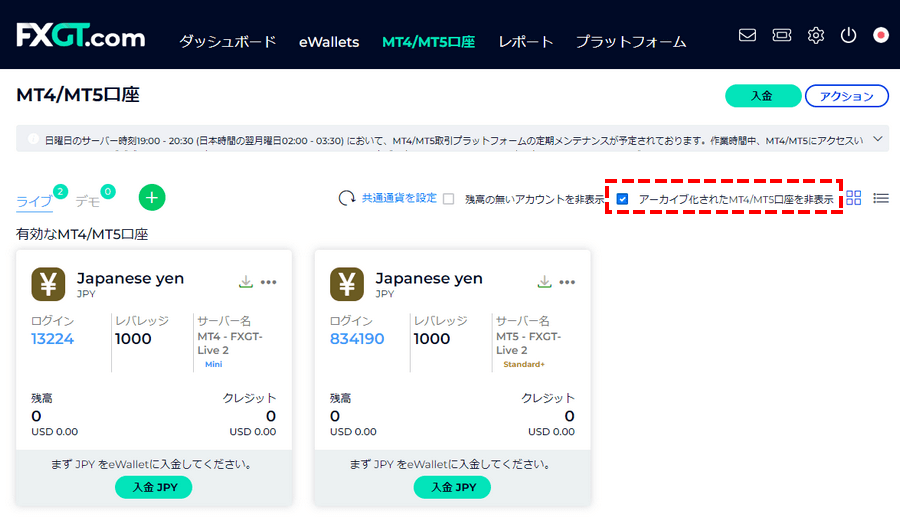Expand the maintenance notice chevron
This screenshot has width=900, height=518.
point(878,139)
